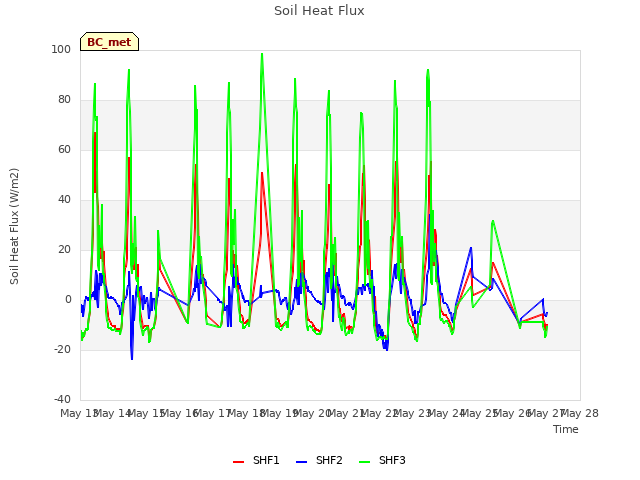Click the y-axis tick label 60

click(64, 150)
